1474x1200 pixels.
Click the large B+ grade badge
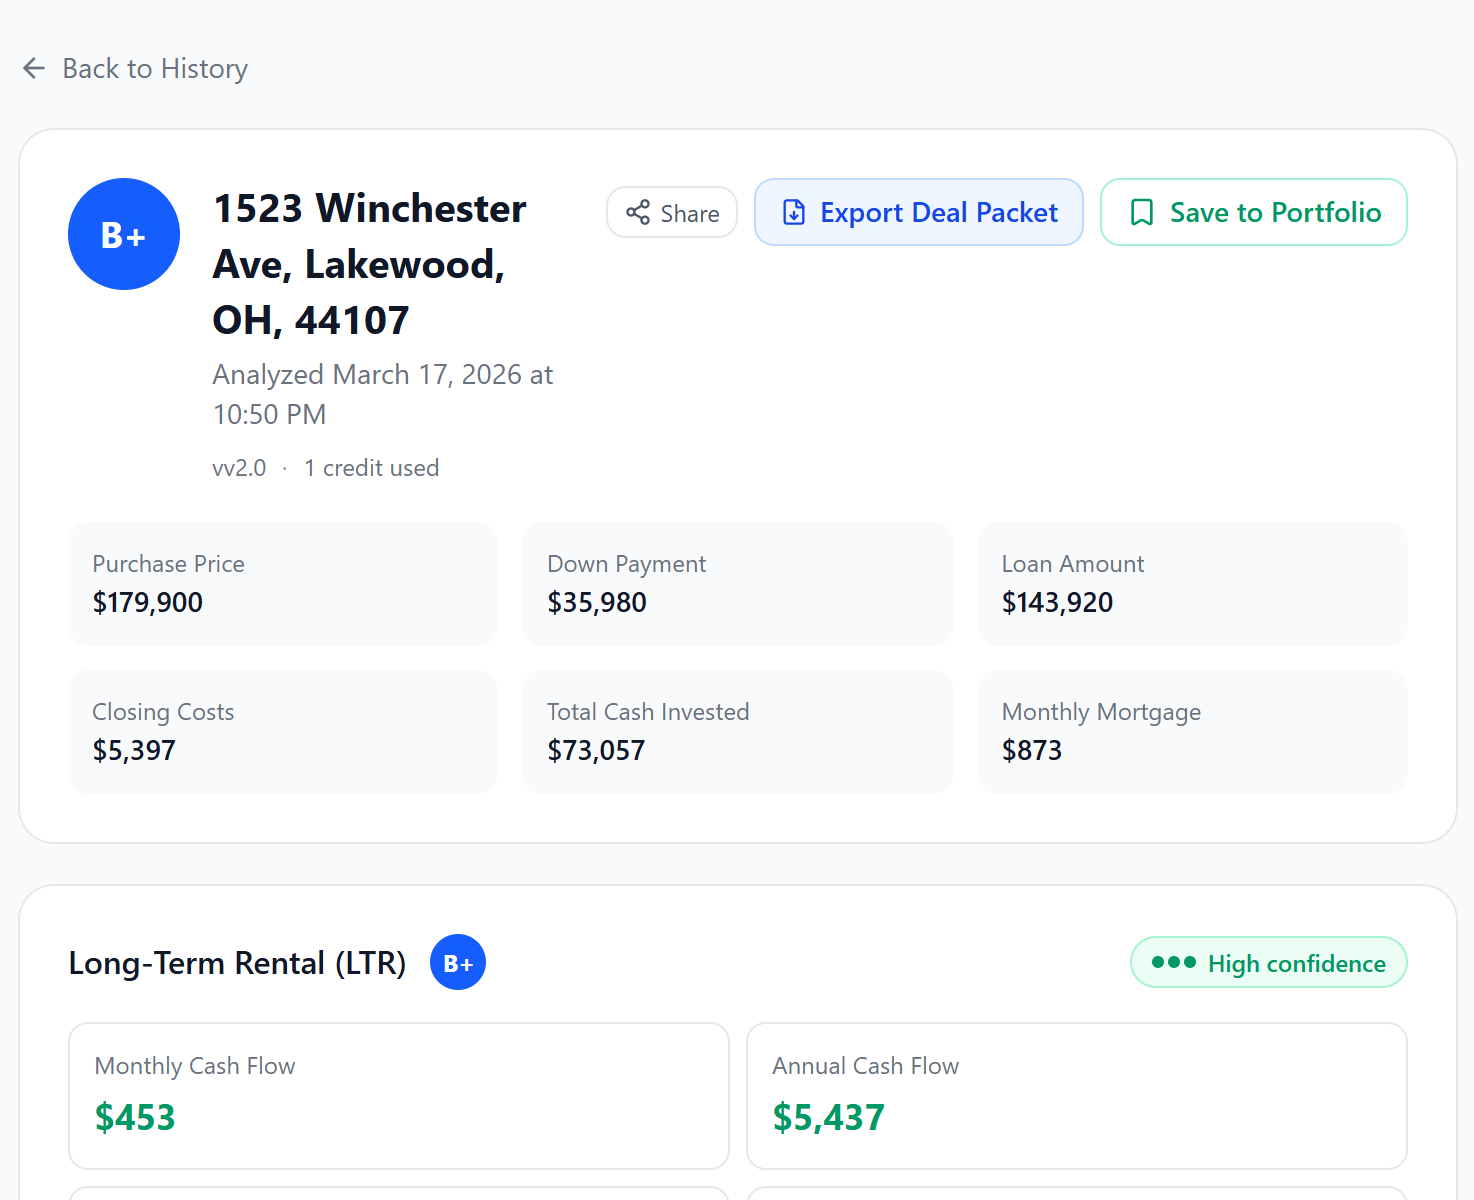coord(124,234)
